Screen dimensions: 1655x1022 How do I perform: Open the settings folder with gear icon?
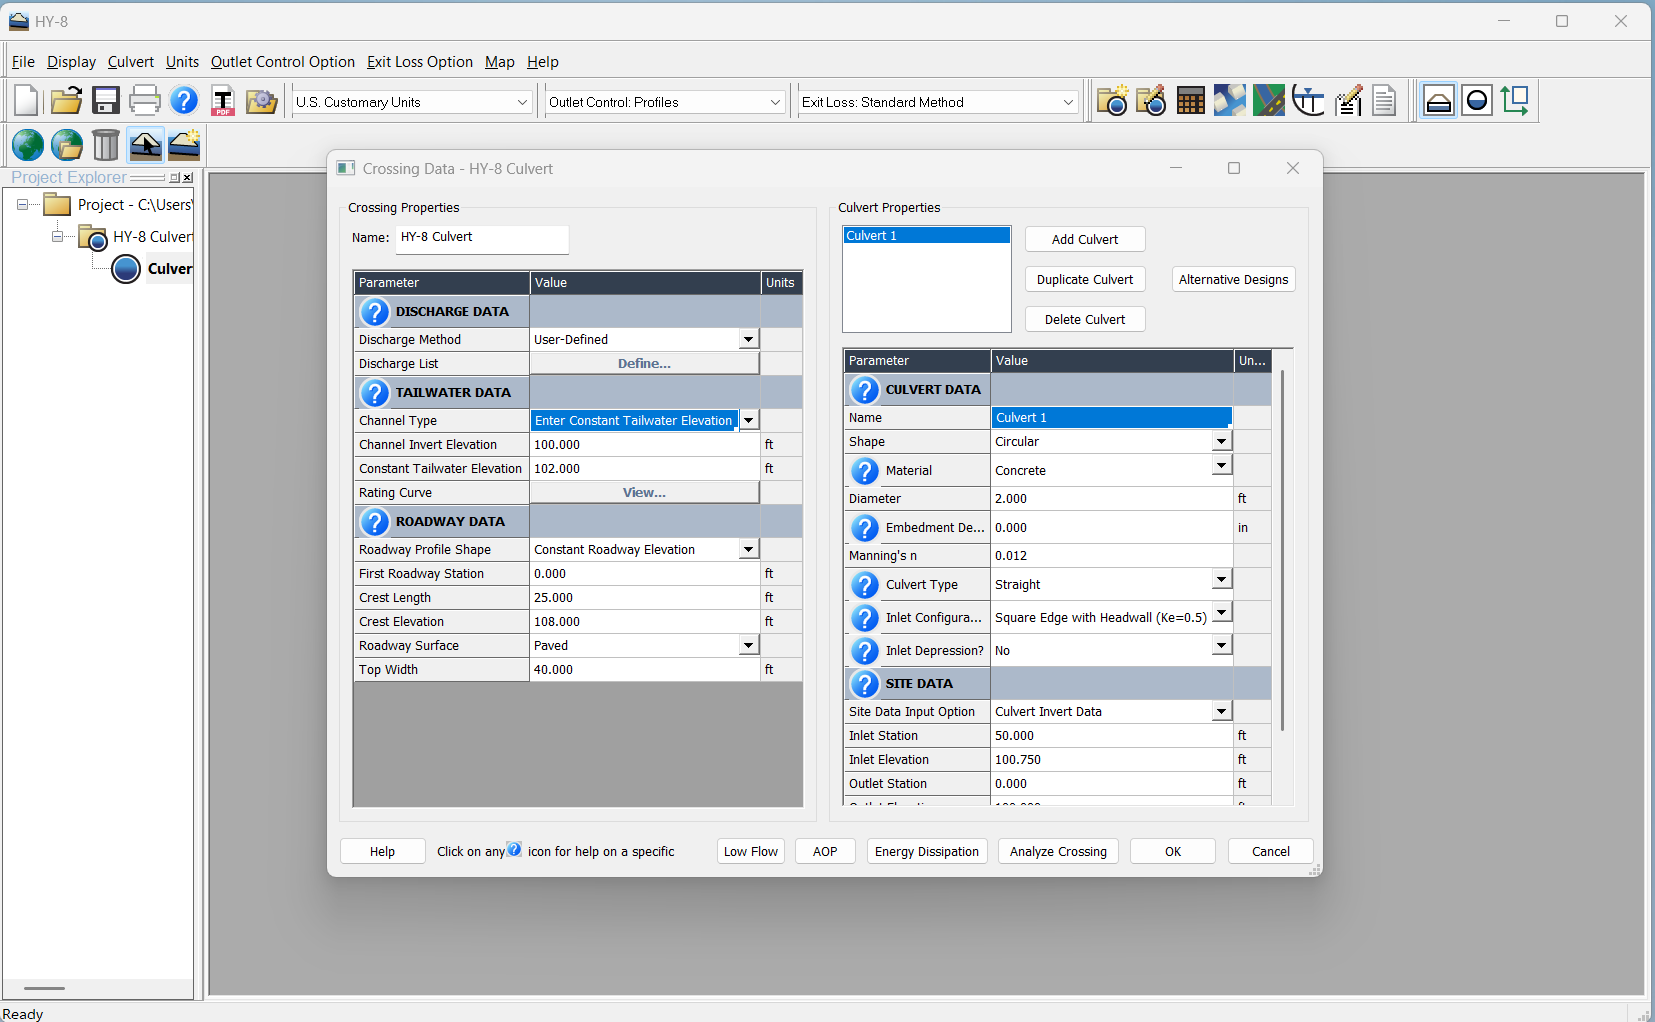click(x=262, y=101)
